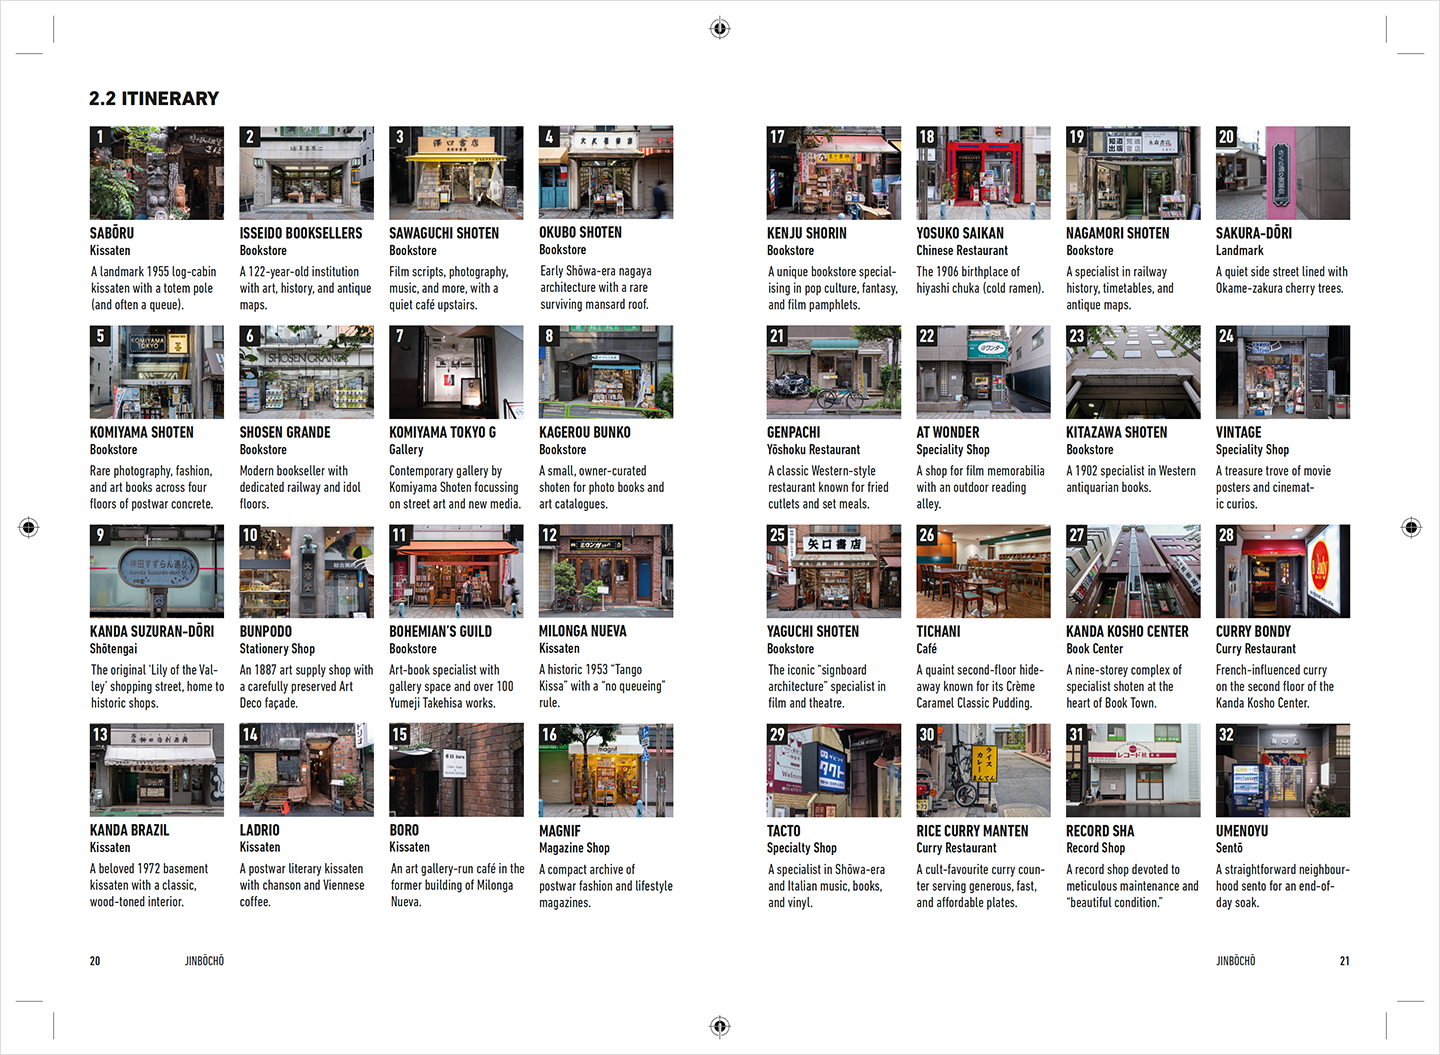Image resolution: width=1440 pixels, height=1055 pixels.
Task: Click the top center registration mark
Action: (x=720, y=28)
